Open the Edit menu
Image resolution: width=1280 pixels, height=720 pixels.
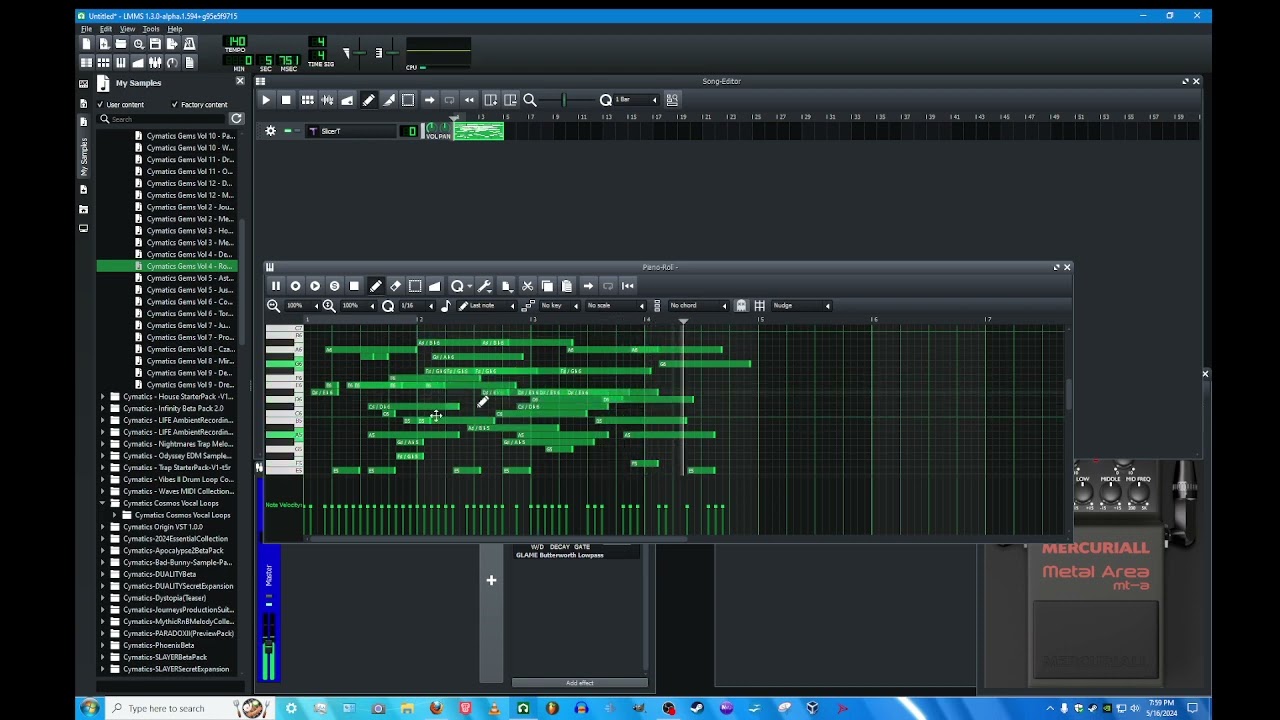(105, 29)
